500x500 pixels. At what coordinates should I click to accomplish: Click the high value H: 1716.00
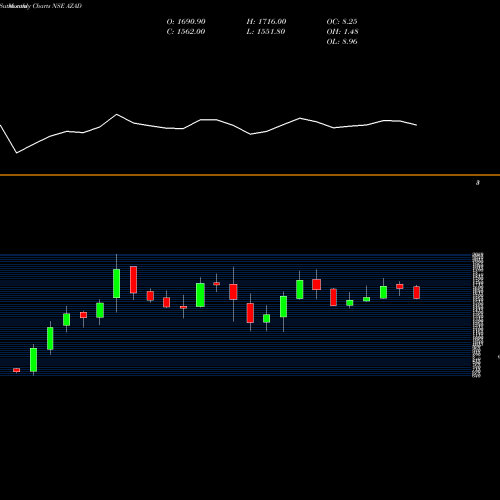point(266,22)
